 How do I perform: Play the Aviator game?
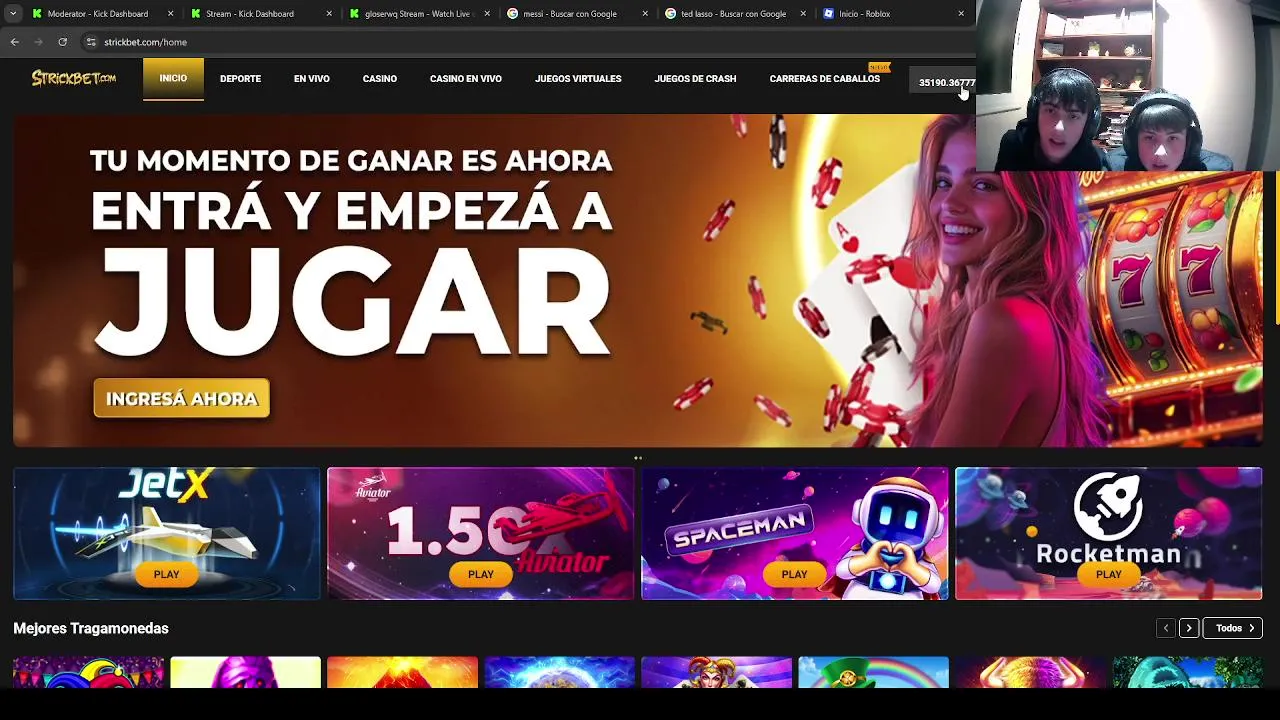click(x=480, y=574)
